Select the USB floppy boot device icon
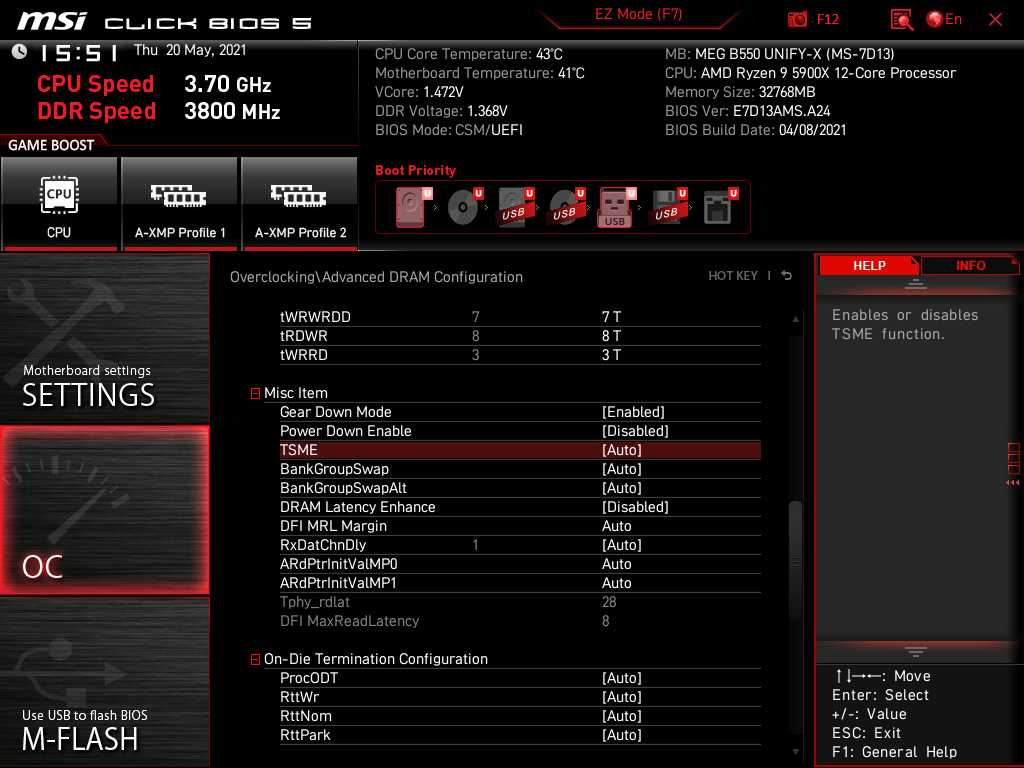Screen dimensions: 1024x768 668,207
